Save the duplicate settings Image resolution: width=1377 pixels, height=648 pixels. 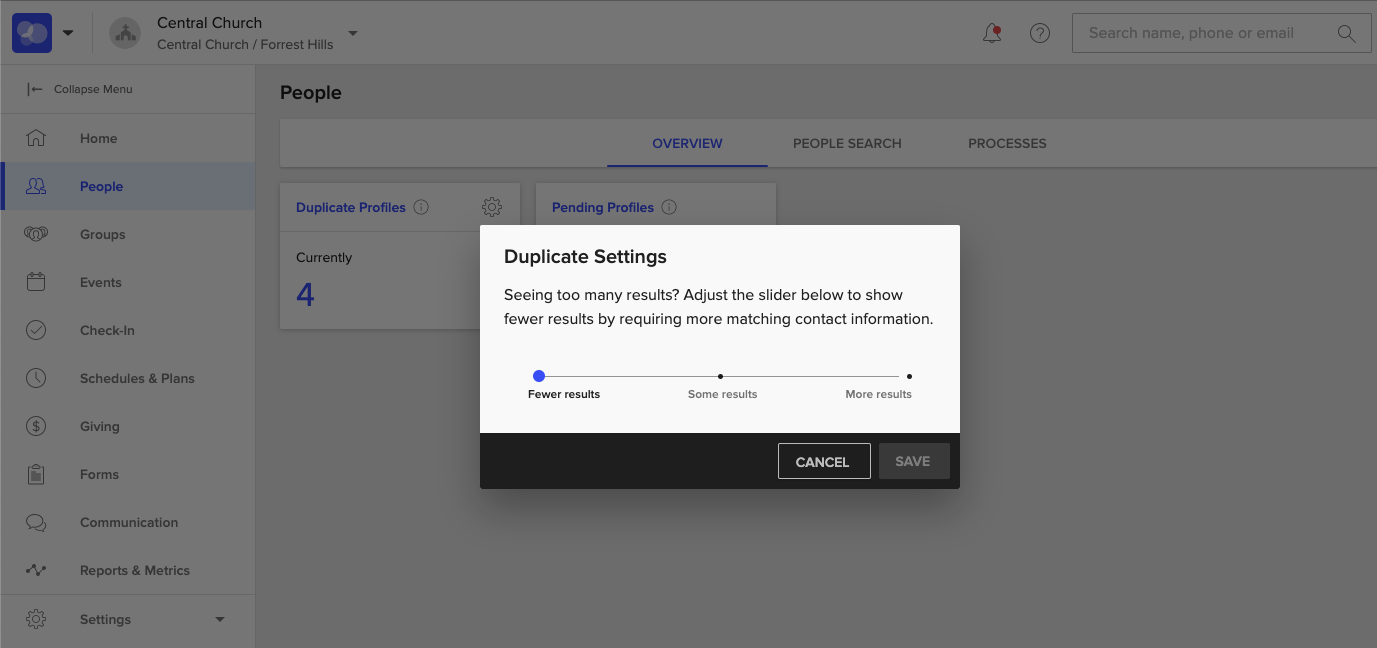pos(913,461)
